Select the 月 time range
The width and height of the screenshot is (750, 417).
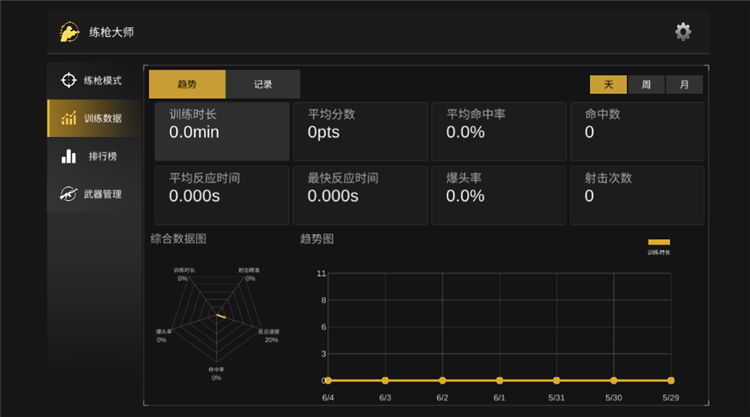click(684, 85)
